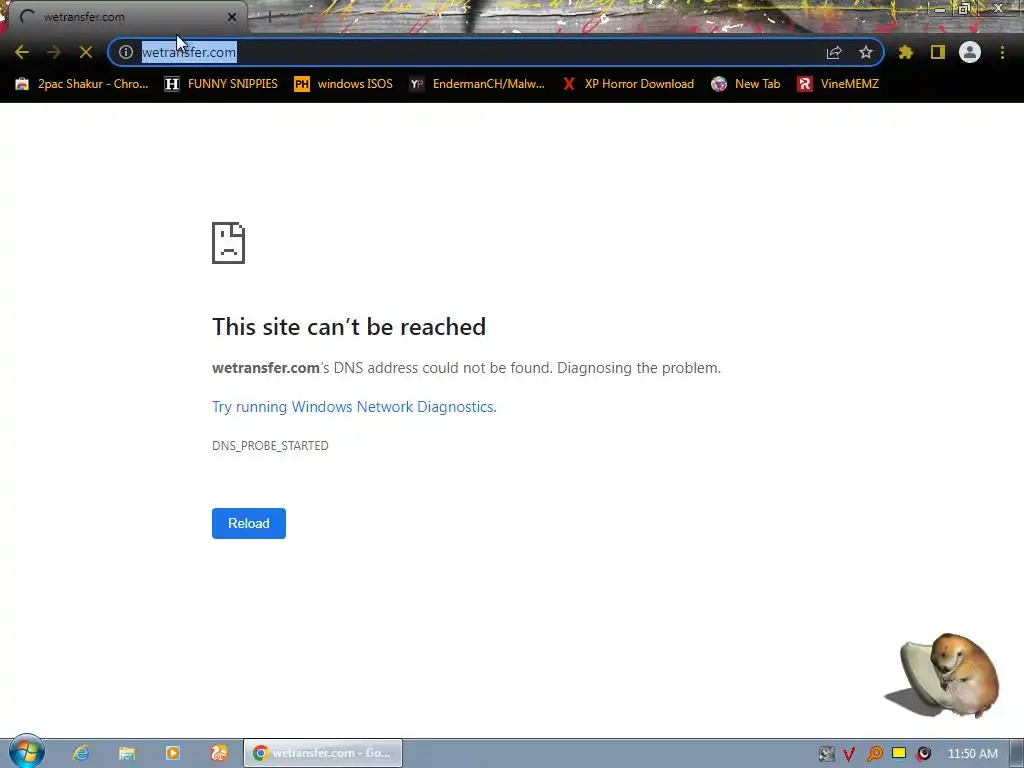This screenshot has width=1024, height=768.
Task: Open the XP Horror Download bookmark
Action: pyautogui.click(x=628, y=84)
